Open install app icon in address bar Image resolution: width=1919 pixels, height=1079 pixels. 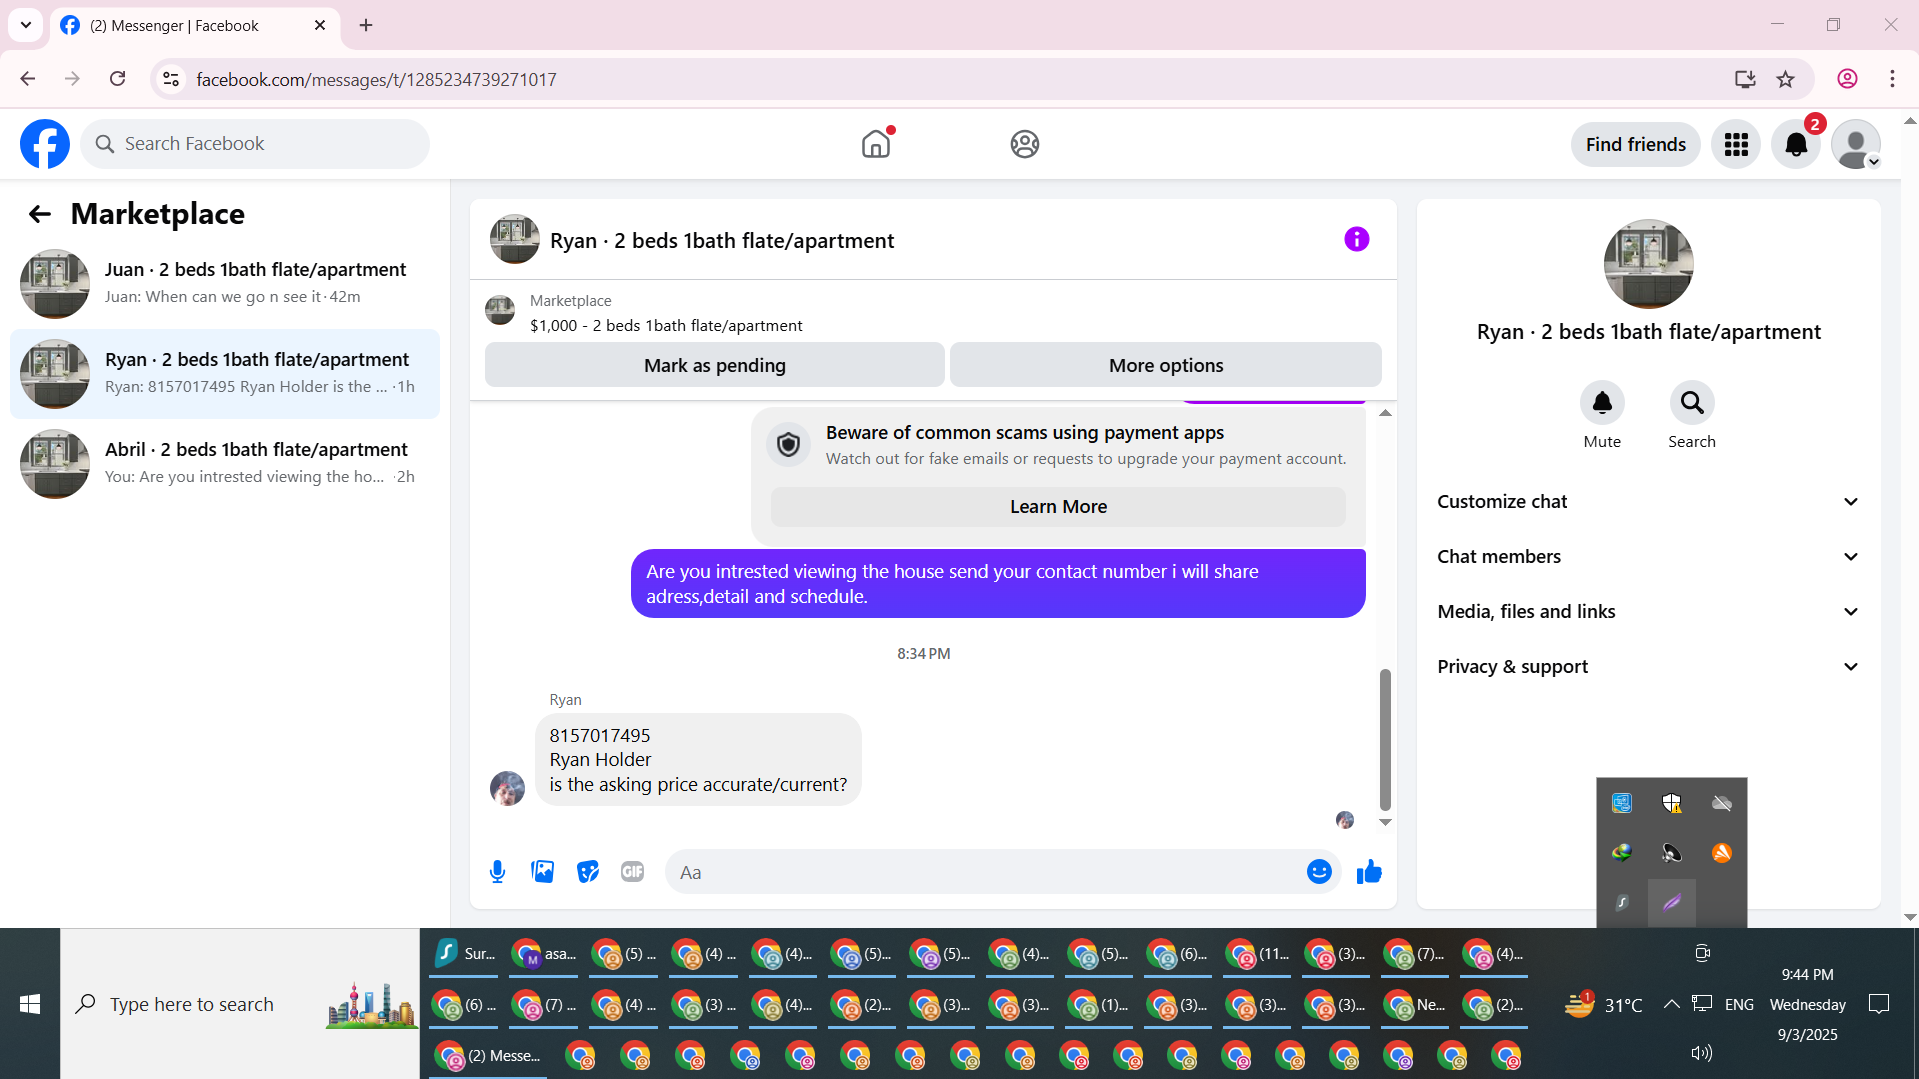[1745, 79]
